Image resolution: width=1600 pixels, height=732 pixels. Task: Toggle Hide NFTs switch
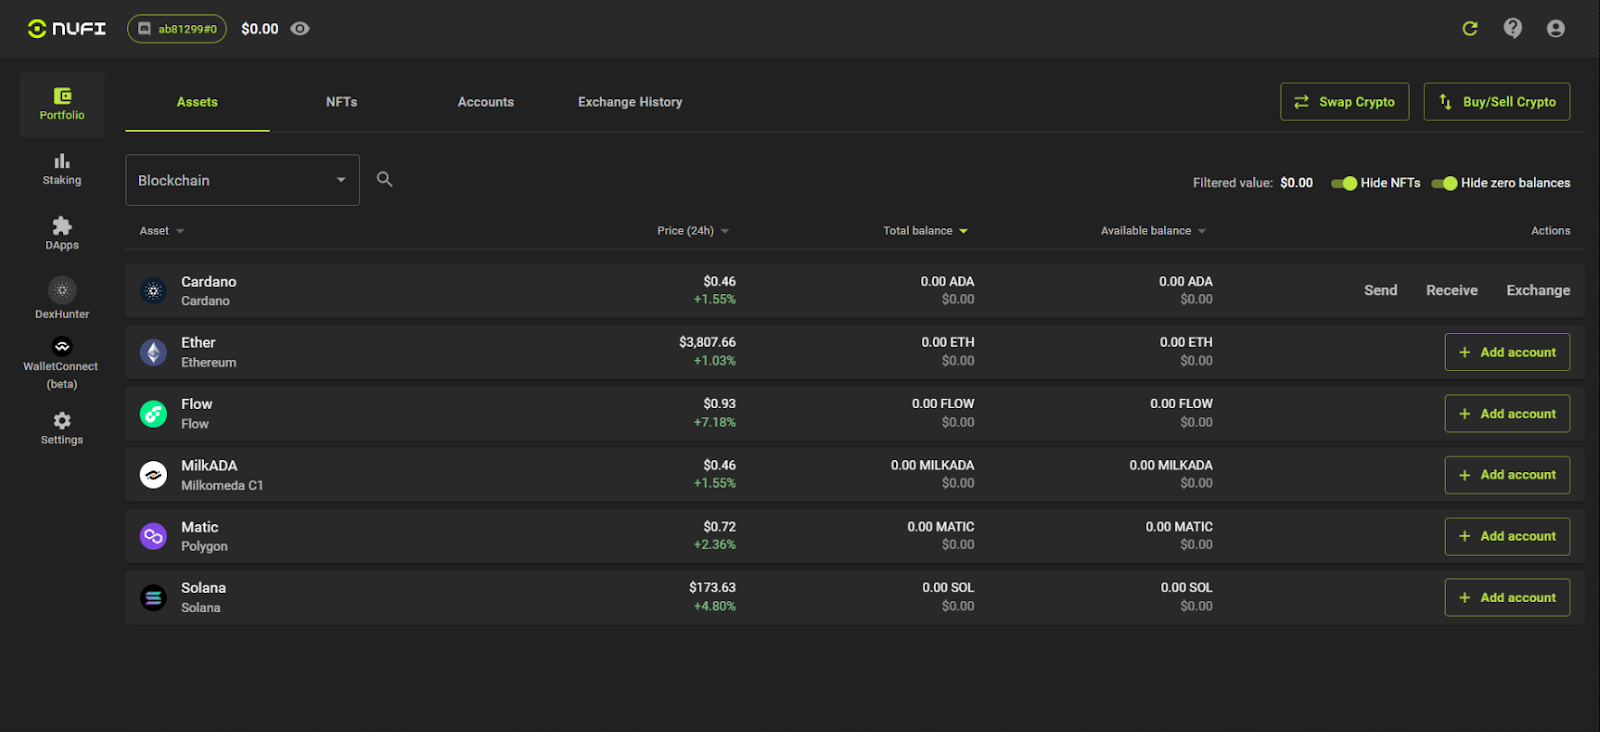pos(1344,183)
